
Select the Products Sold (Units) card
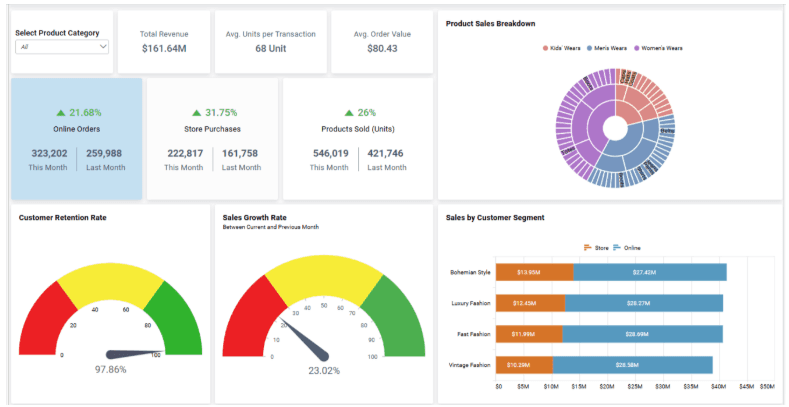358,139
